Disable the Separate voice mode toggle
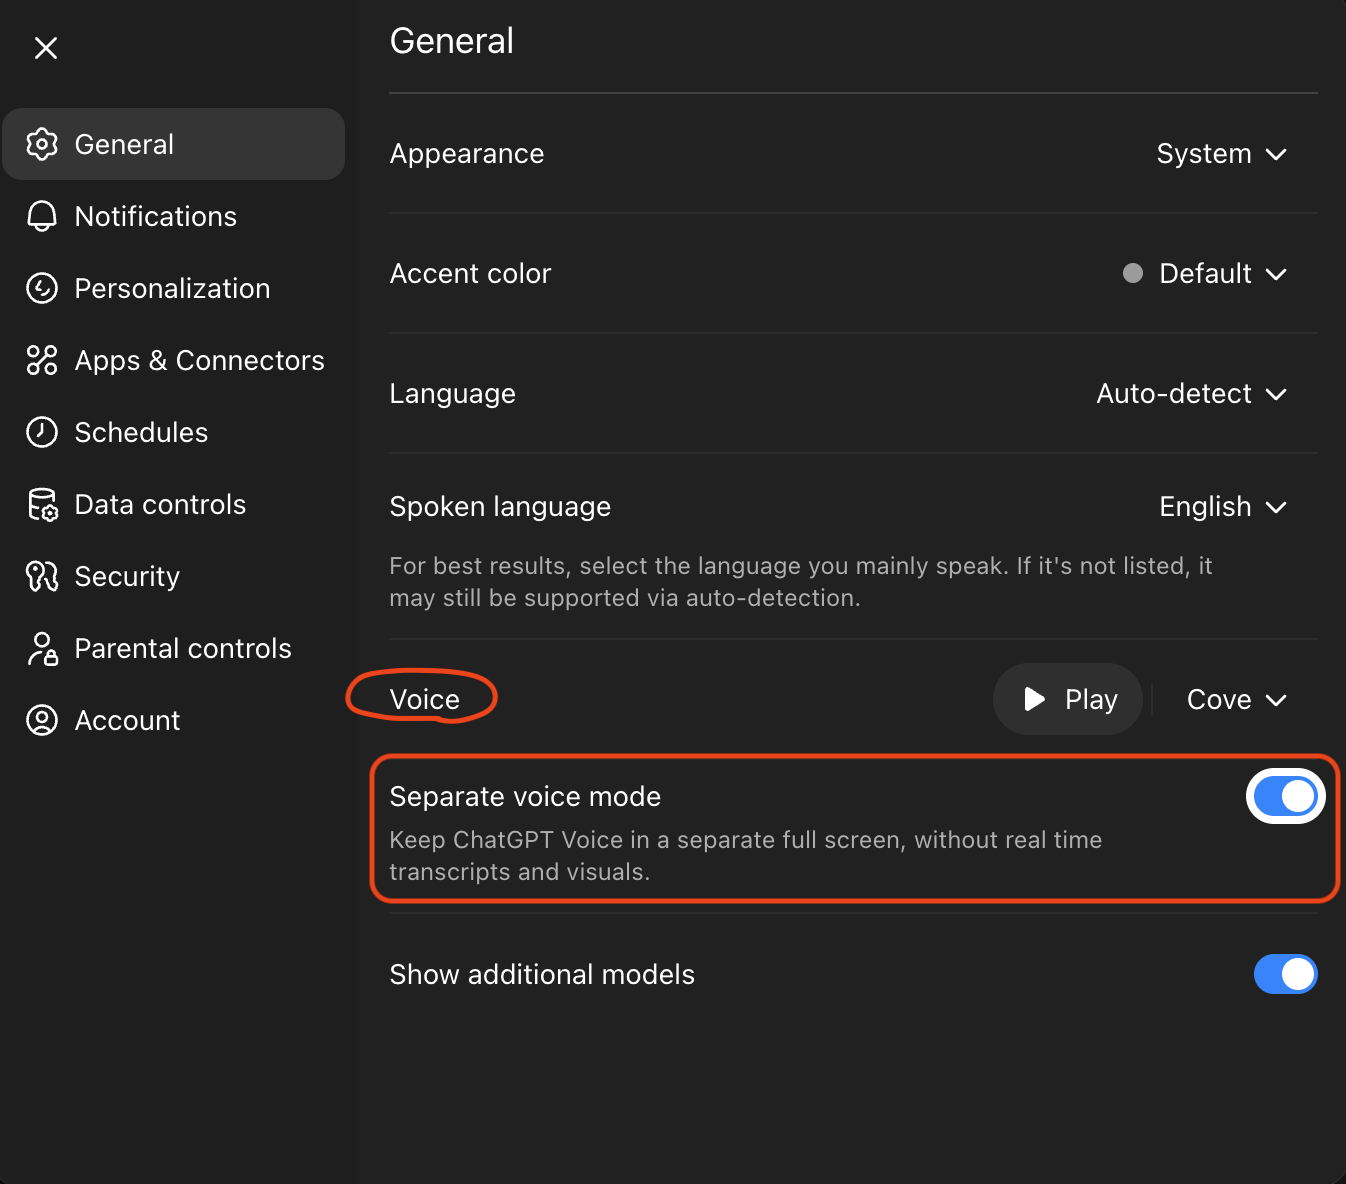The height and width of the screenshot is (1184, 1346). pos(1285,796)
